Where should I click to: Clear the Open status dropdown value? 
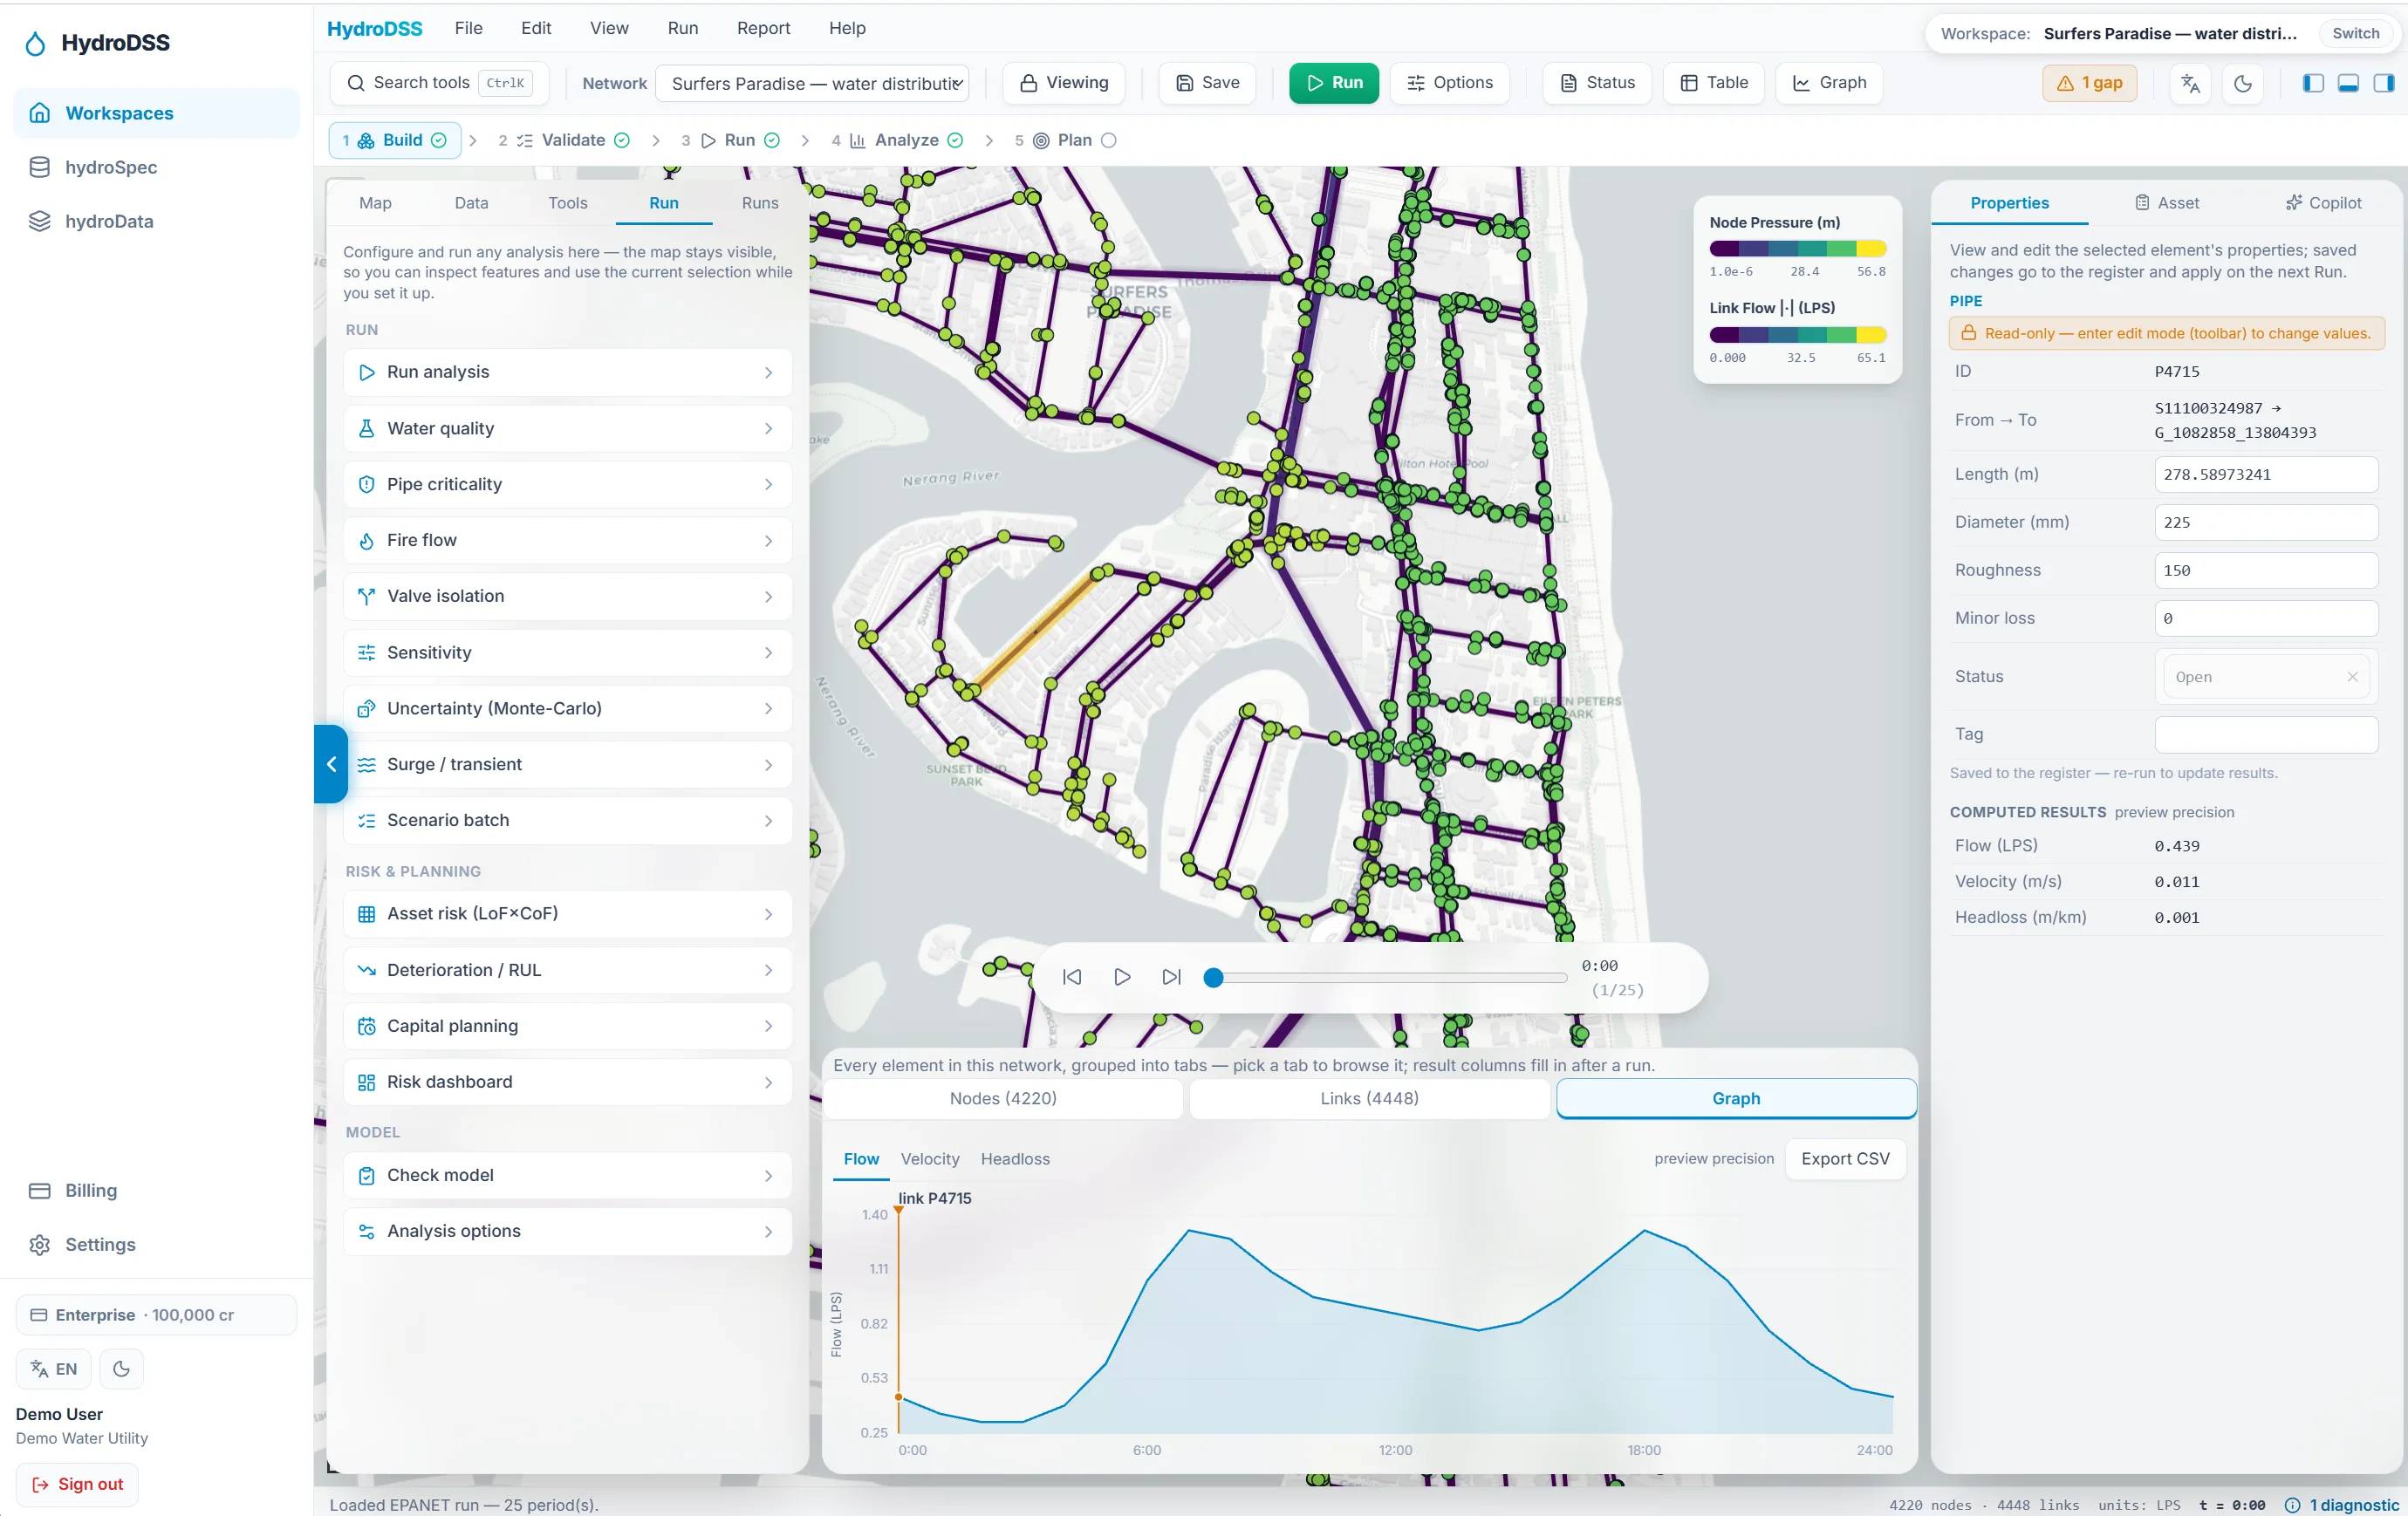point(2352,677)
